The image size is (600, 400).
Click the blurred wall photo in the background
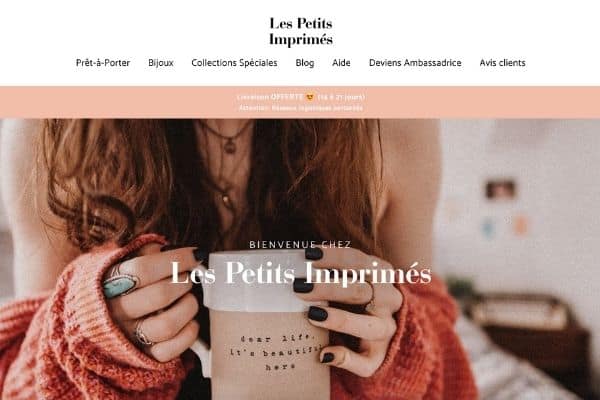pyautogui.click(x=500, y=189)
